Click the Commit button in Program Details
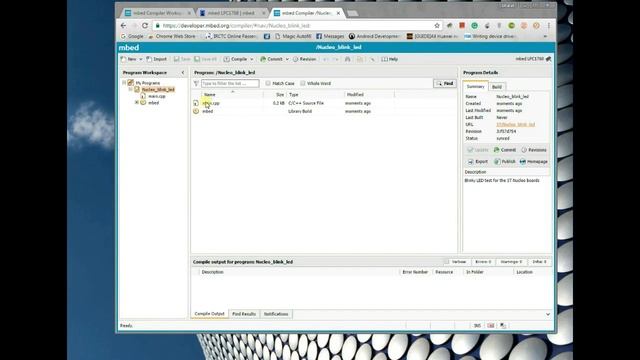This screenshot has height=360, width=640. point(505,150)
